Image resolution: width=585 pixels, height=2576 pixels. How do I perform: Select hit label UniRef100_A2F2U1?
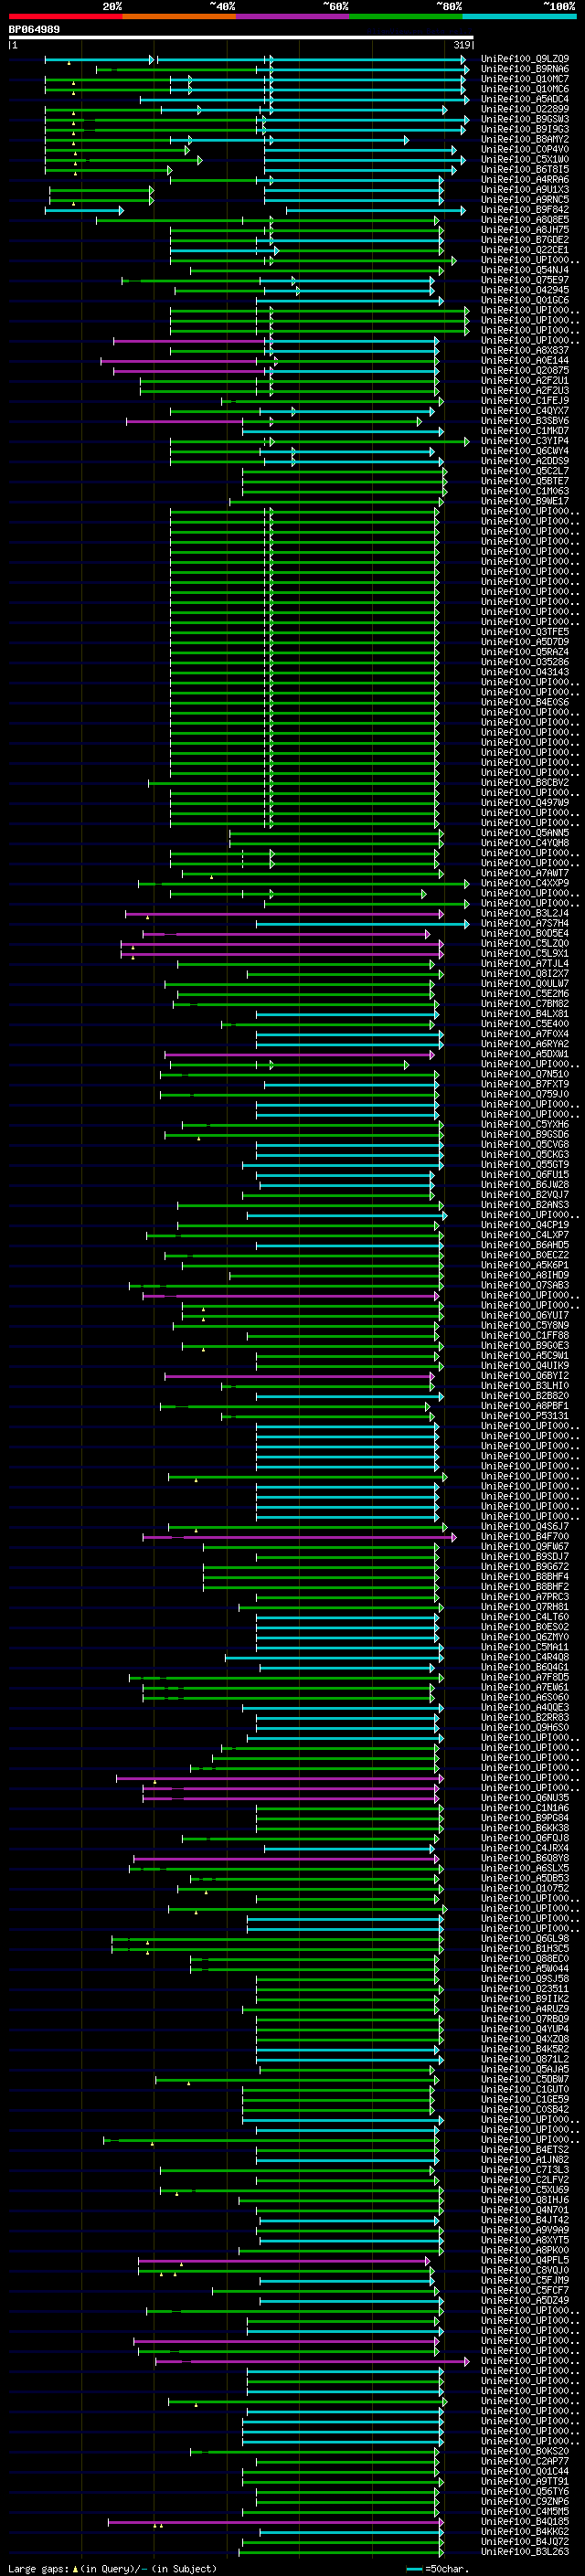[x=525, y=380]
